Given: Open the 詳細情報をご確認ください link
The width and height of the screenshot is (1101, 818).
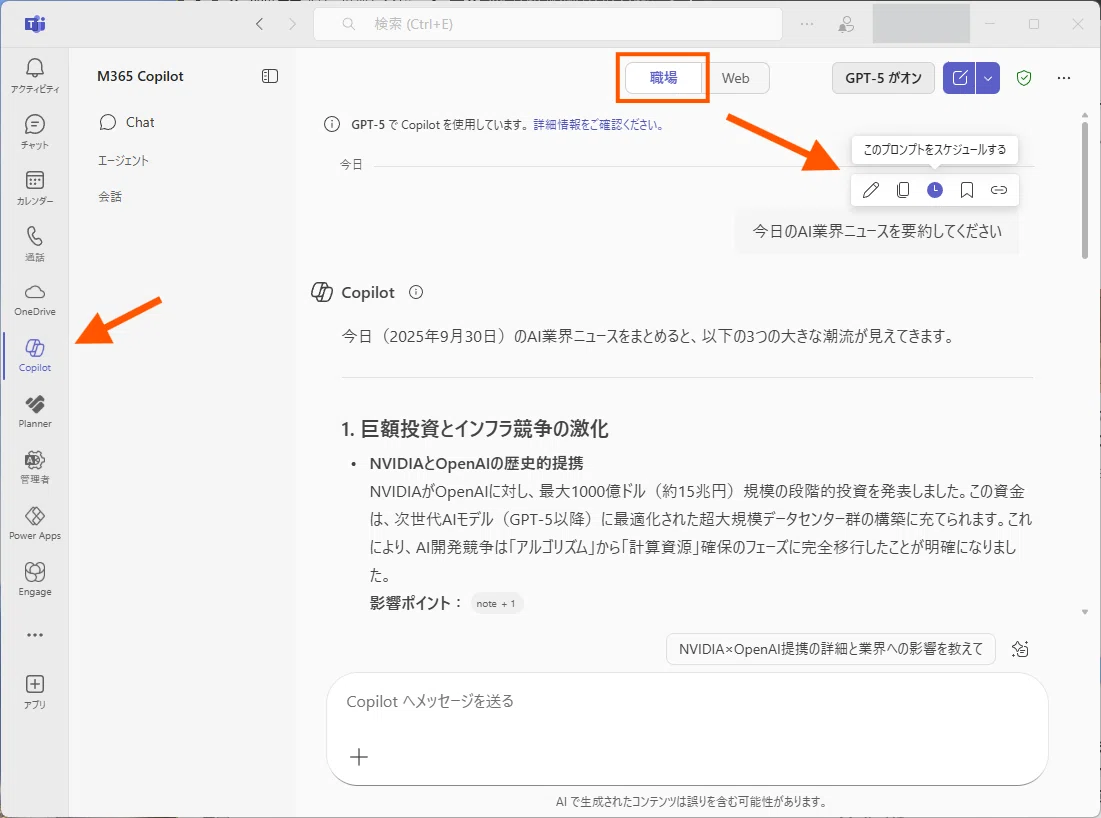Looking at the screenshot, I should pyautogui.click(x=598, y=124).
